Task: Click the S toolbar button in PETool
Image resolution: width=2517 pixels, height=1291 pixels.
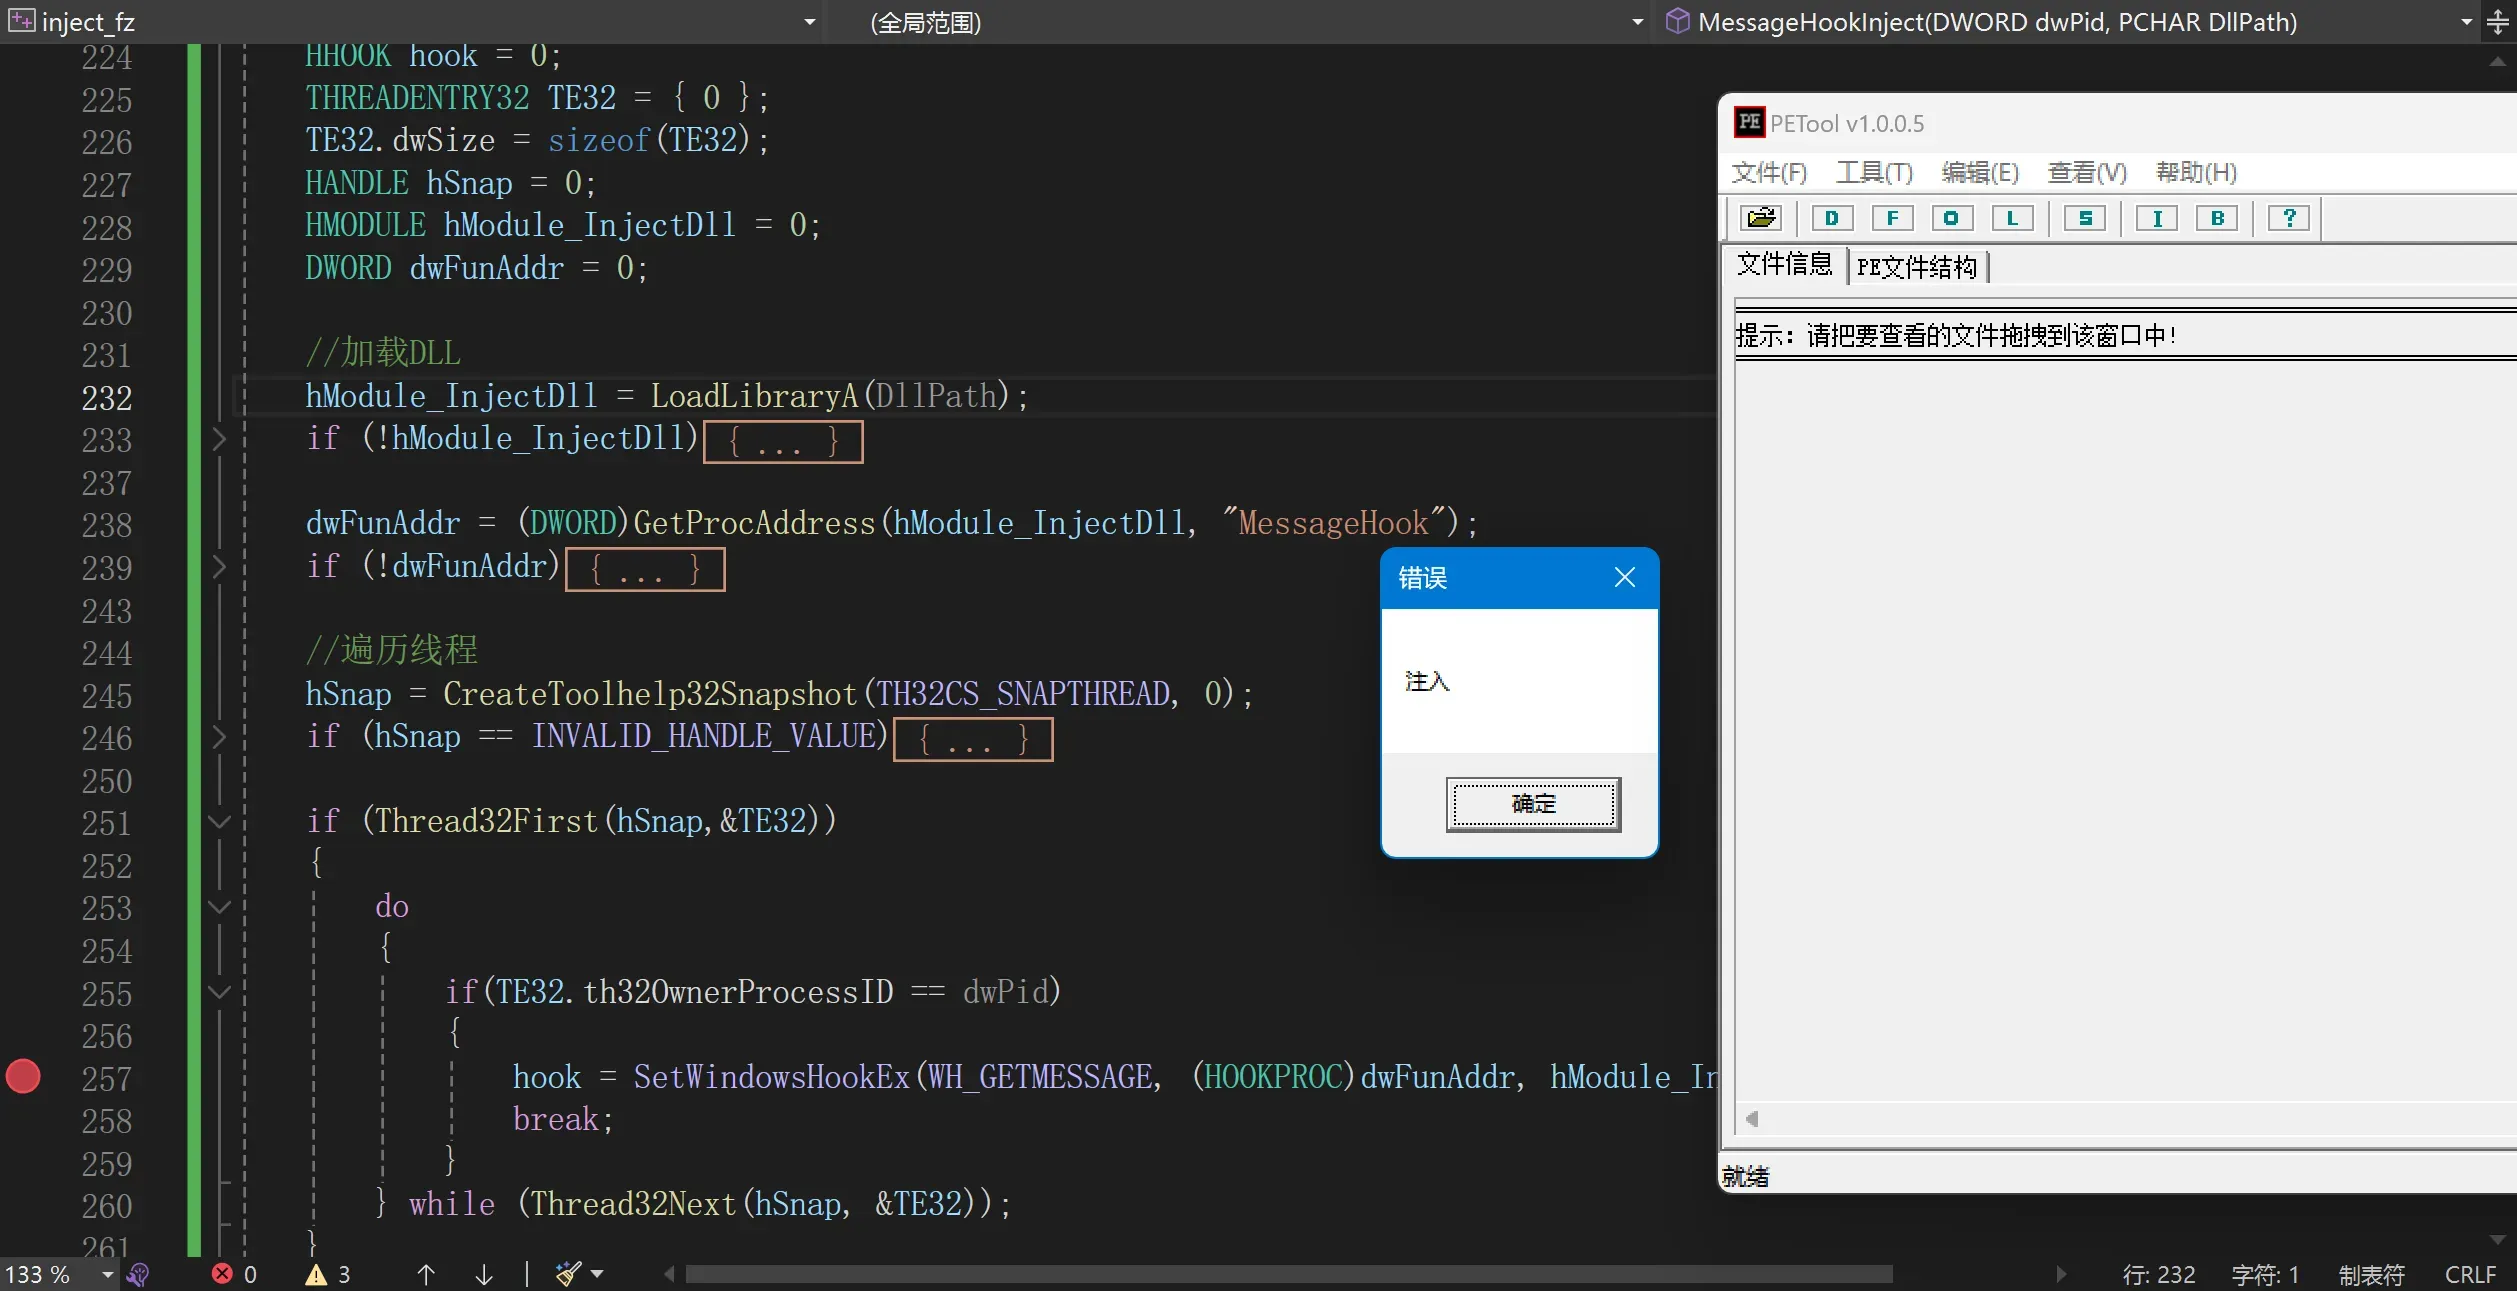Action: [x=2085, y=218]
